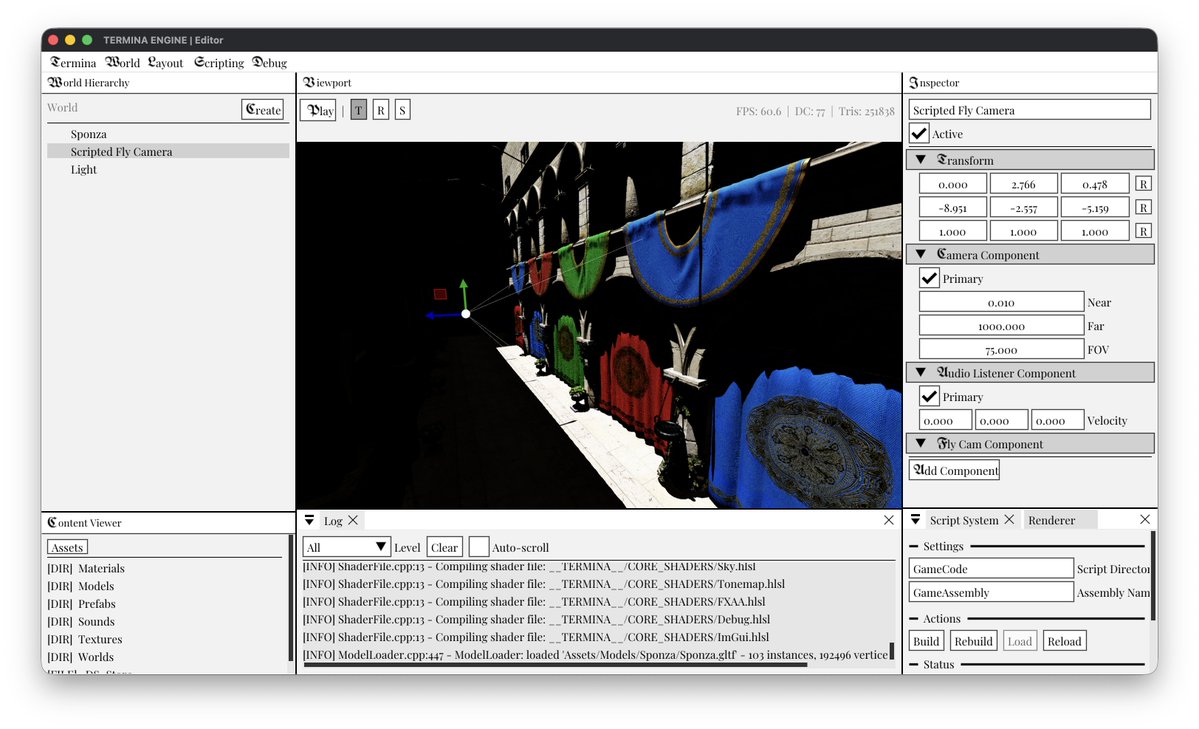1199x729 pixels.
Task: Open the Prefabs directory
Action: tap(81, 604)
